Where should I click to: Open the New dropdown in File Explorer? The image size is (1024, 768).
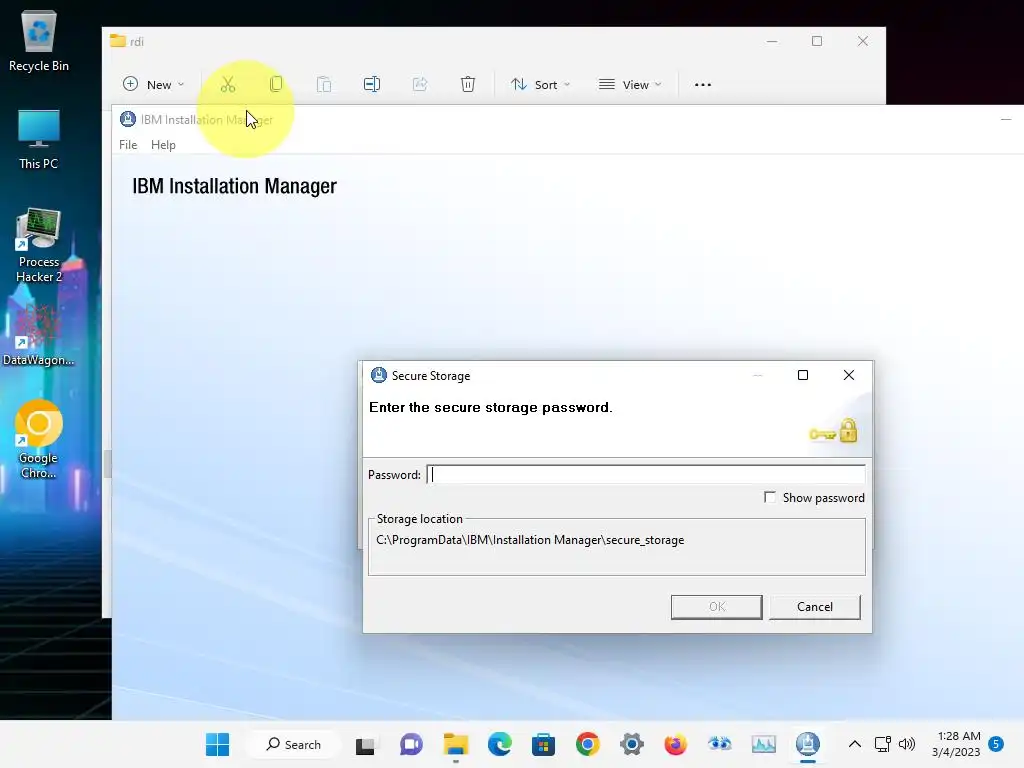[x=153, y=84]
